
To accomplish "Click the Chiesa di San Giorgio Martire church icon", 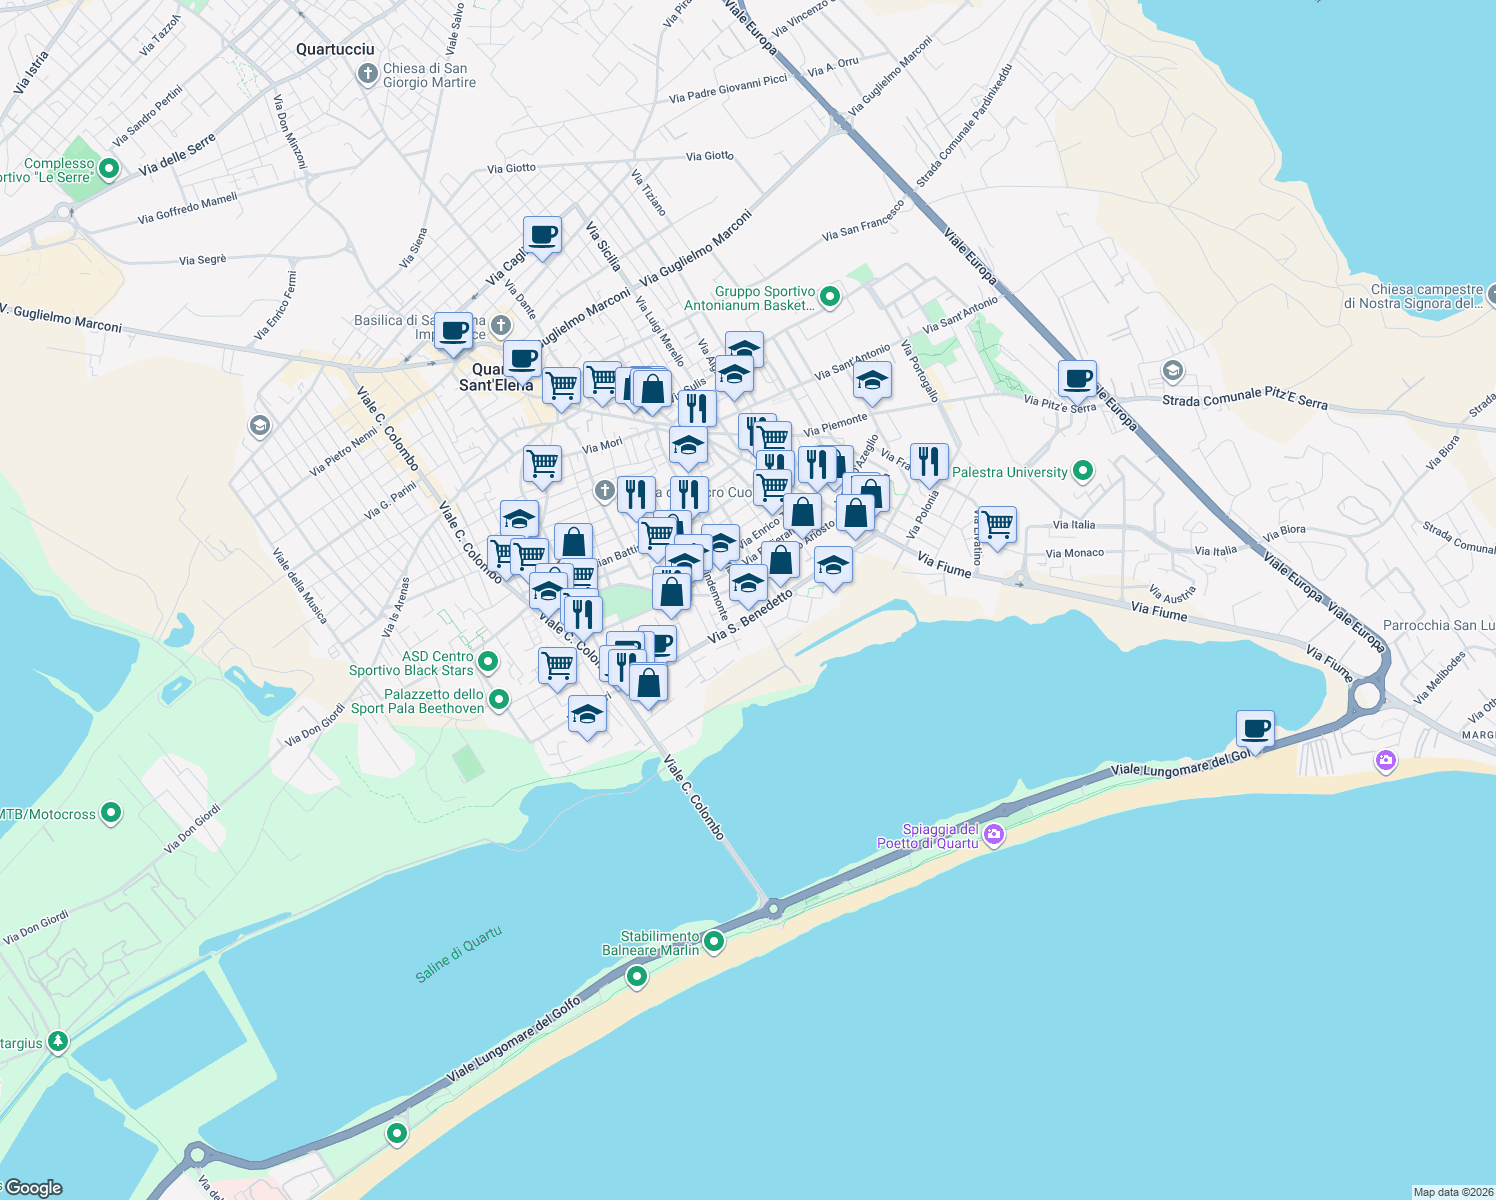I will tap(366, 74).
